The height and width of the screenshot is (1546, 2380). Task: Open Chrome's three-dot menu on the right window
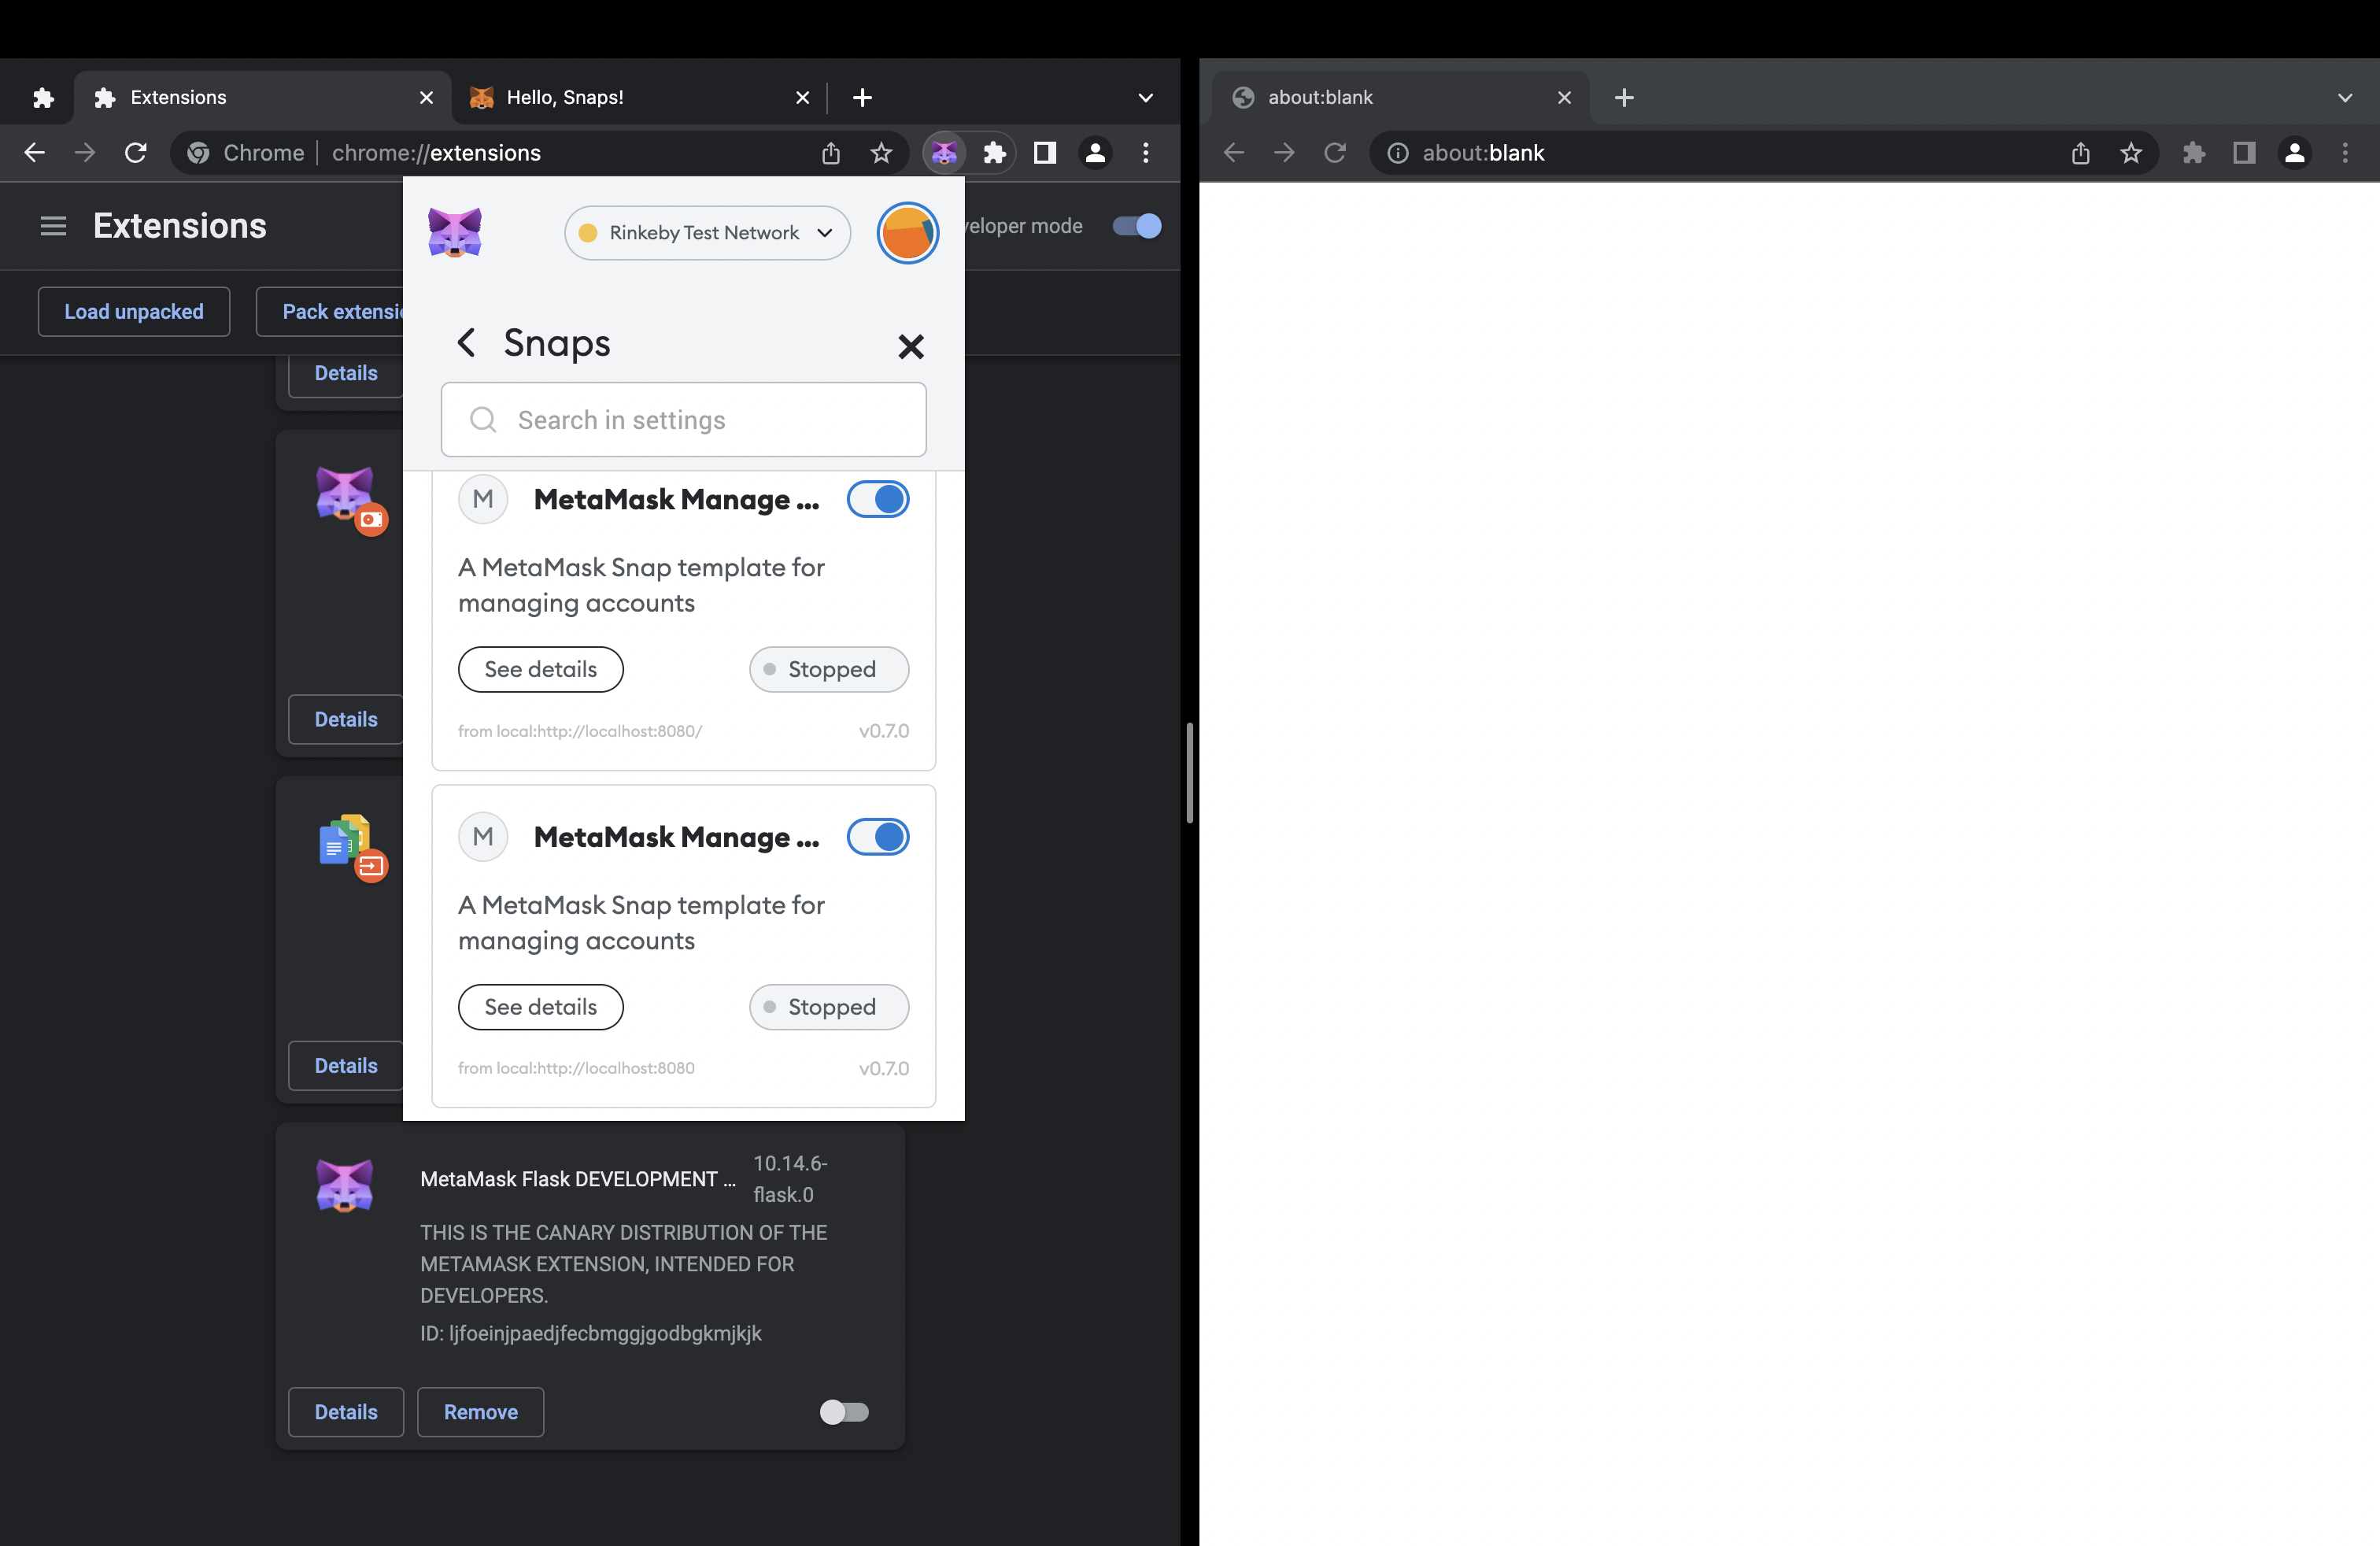[x=2346, y=153]
